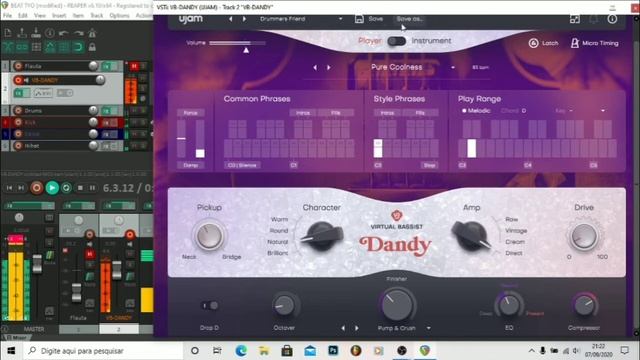Click the Undo toolbar icon
This screenshot has width=640, height=360.
click(x=64, y=33)
